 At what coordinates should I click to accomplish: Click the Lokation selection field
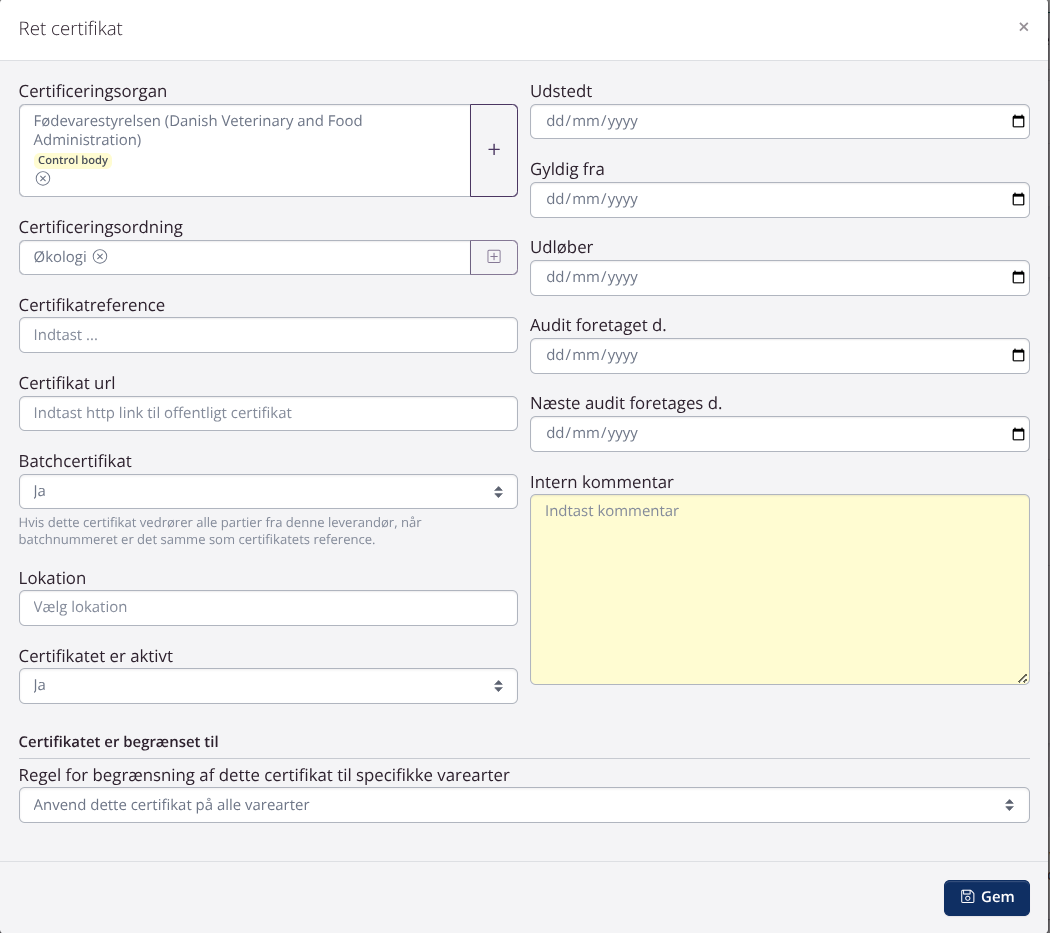[268, 608]
